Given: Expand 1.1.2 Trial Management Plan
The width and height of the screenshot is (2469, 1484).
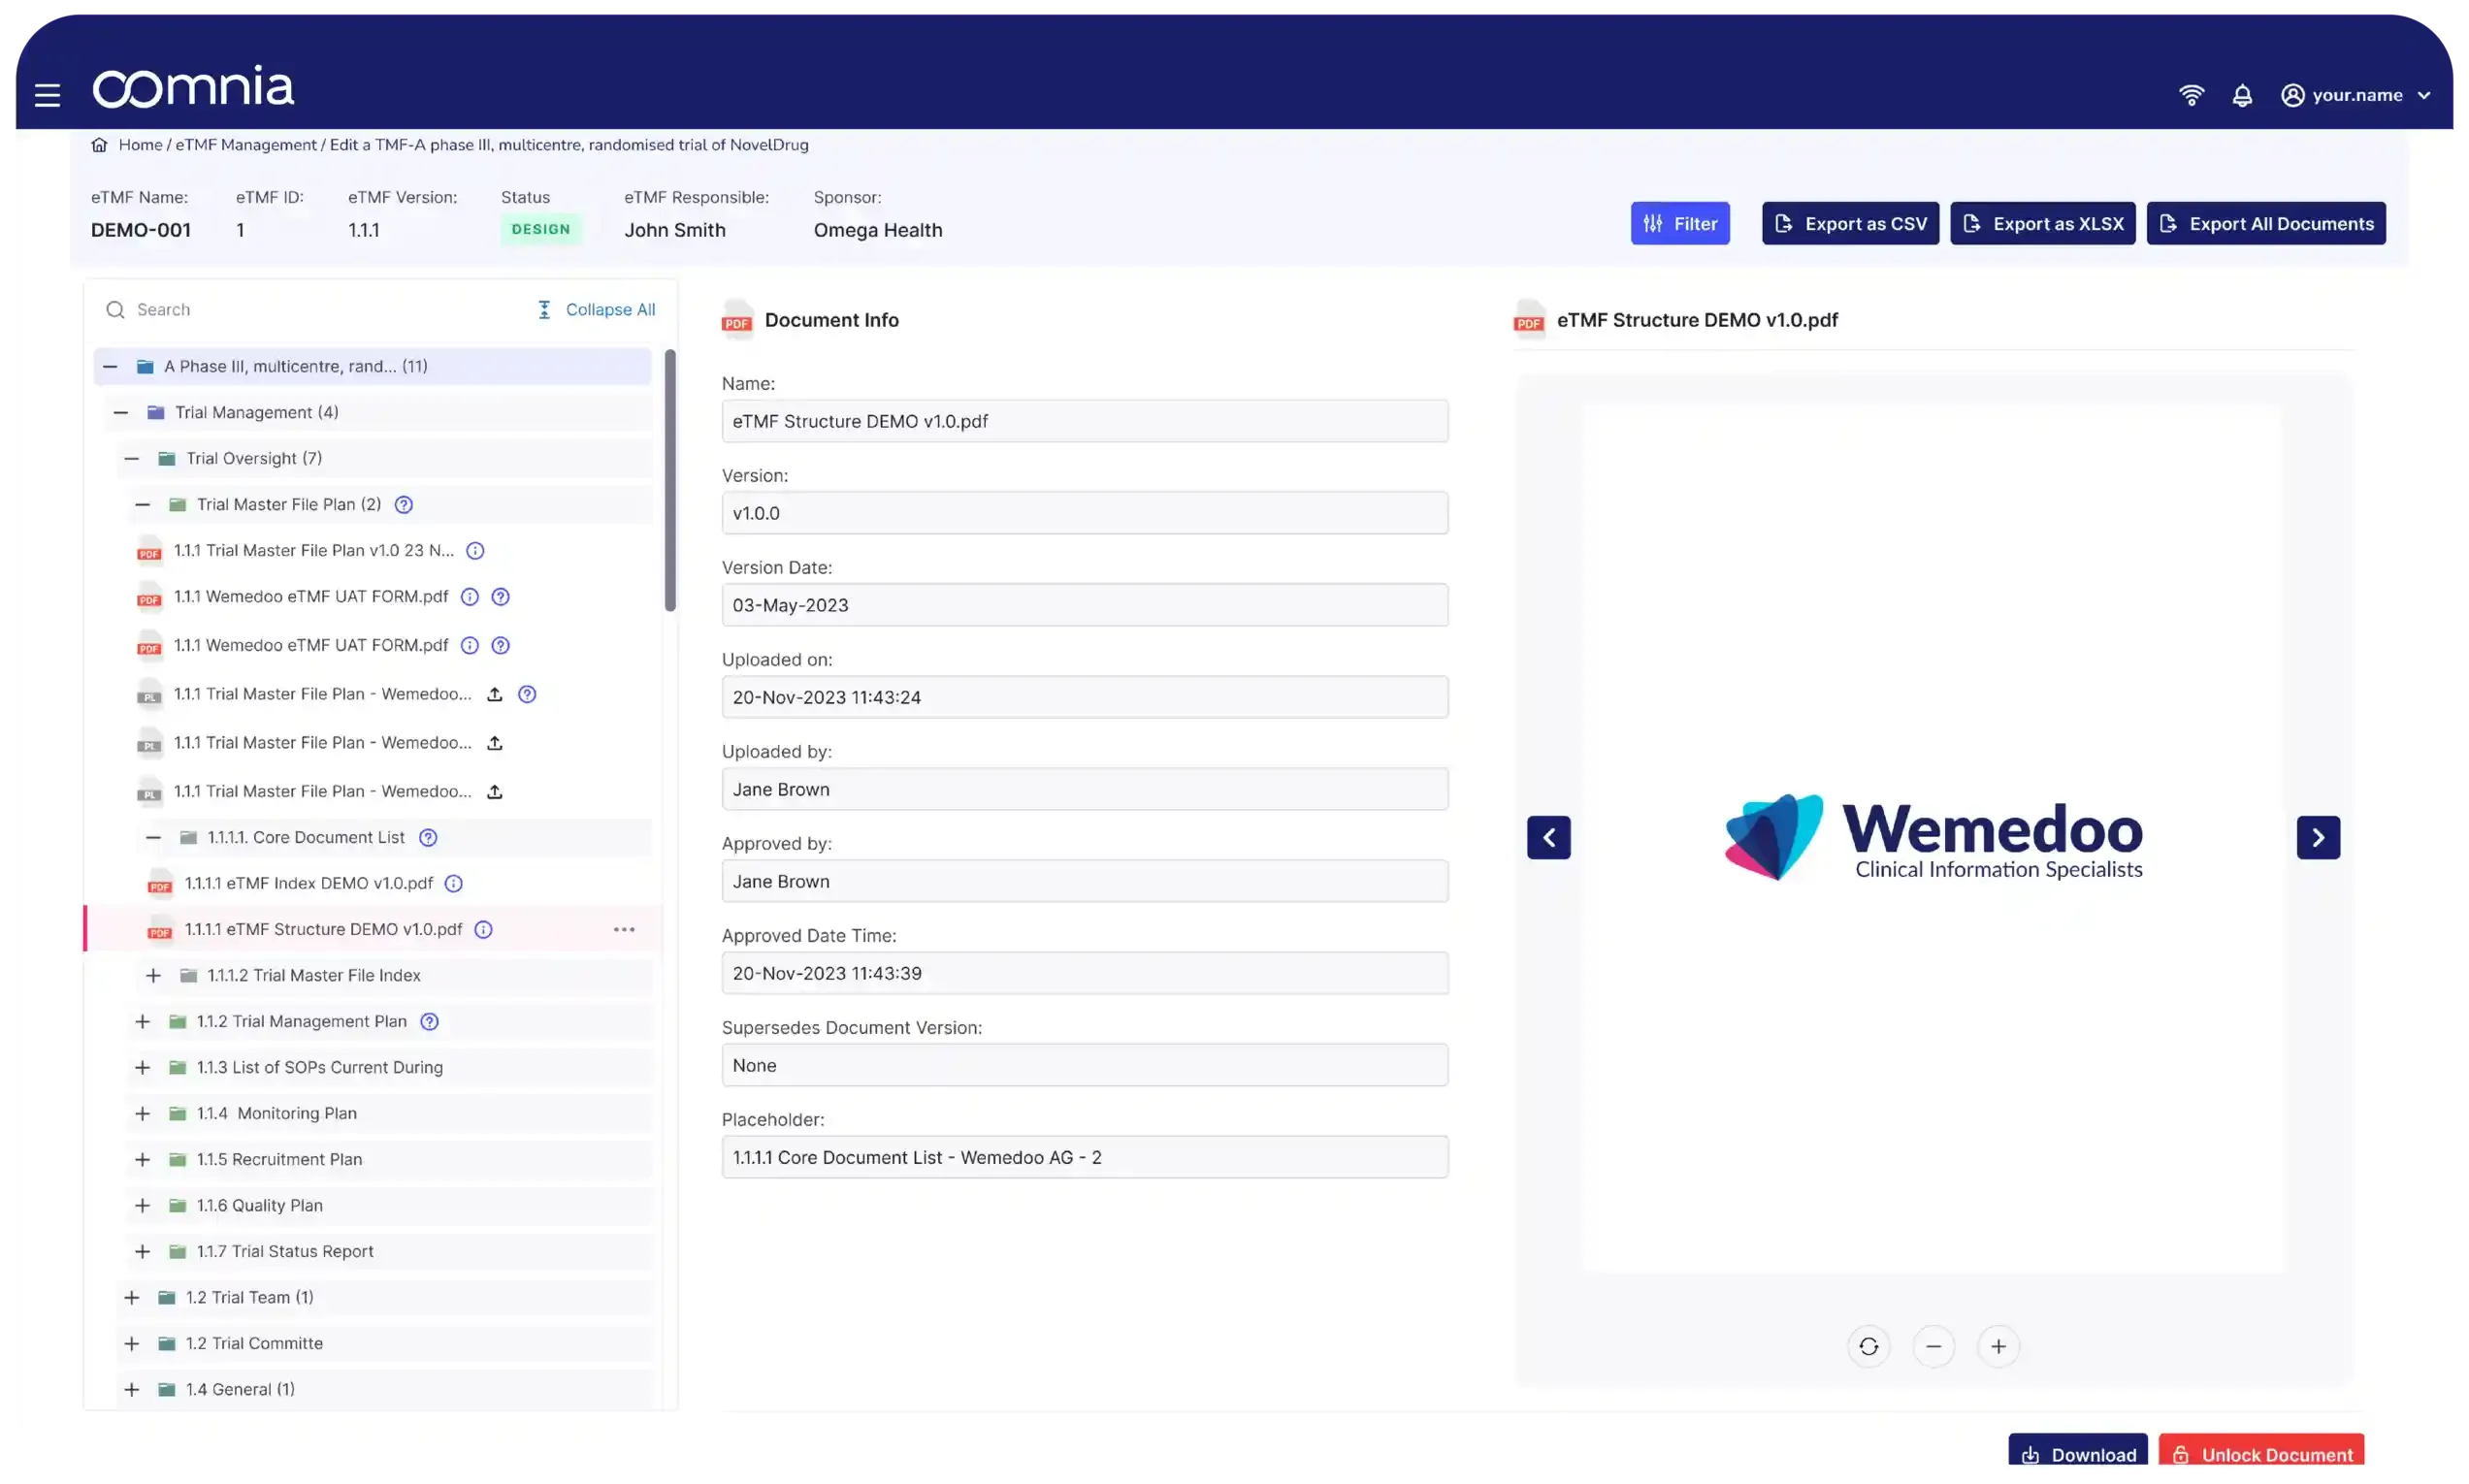Looking at the screenshot, I should [143, 1022].
